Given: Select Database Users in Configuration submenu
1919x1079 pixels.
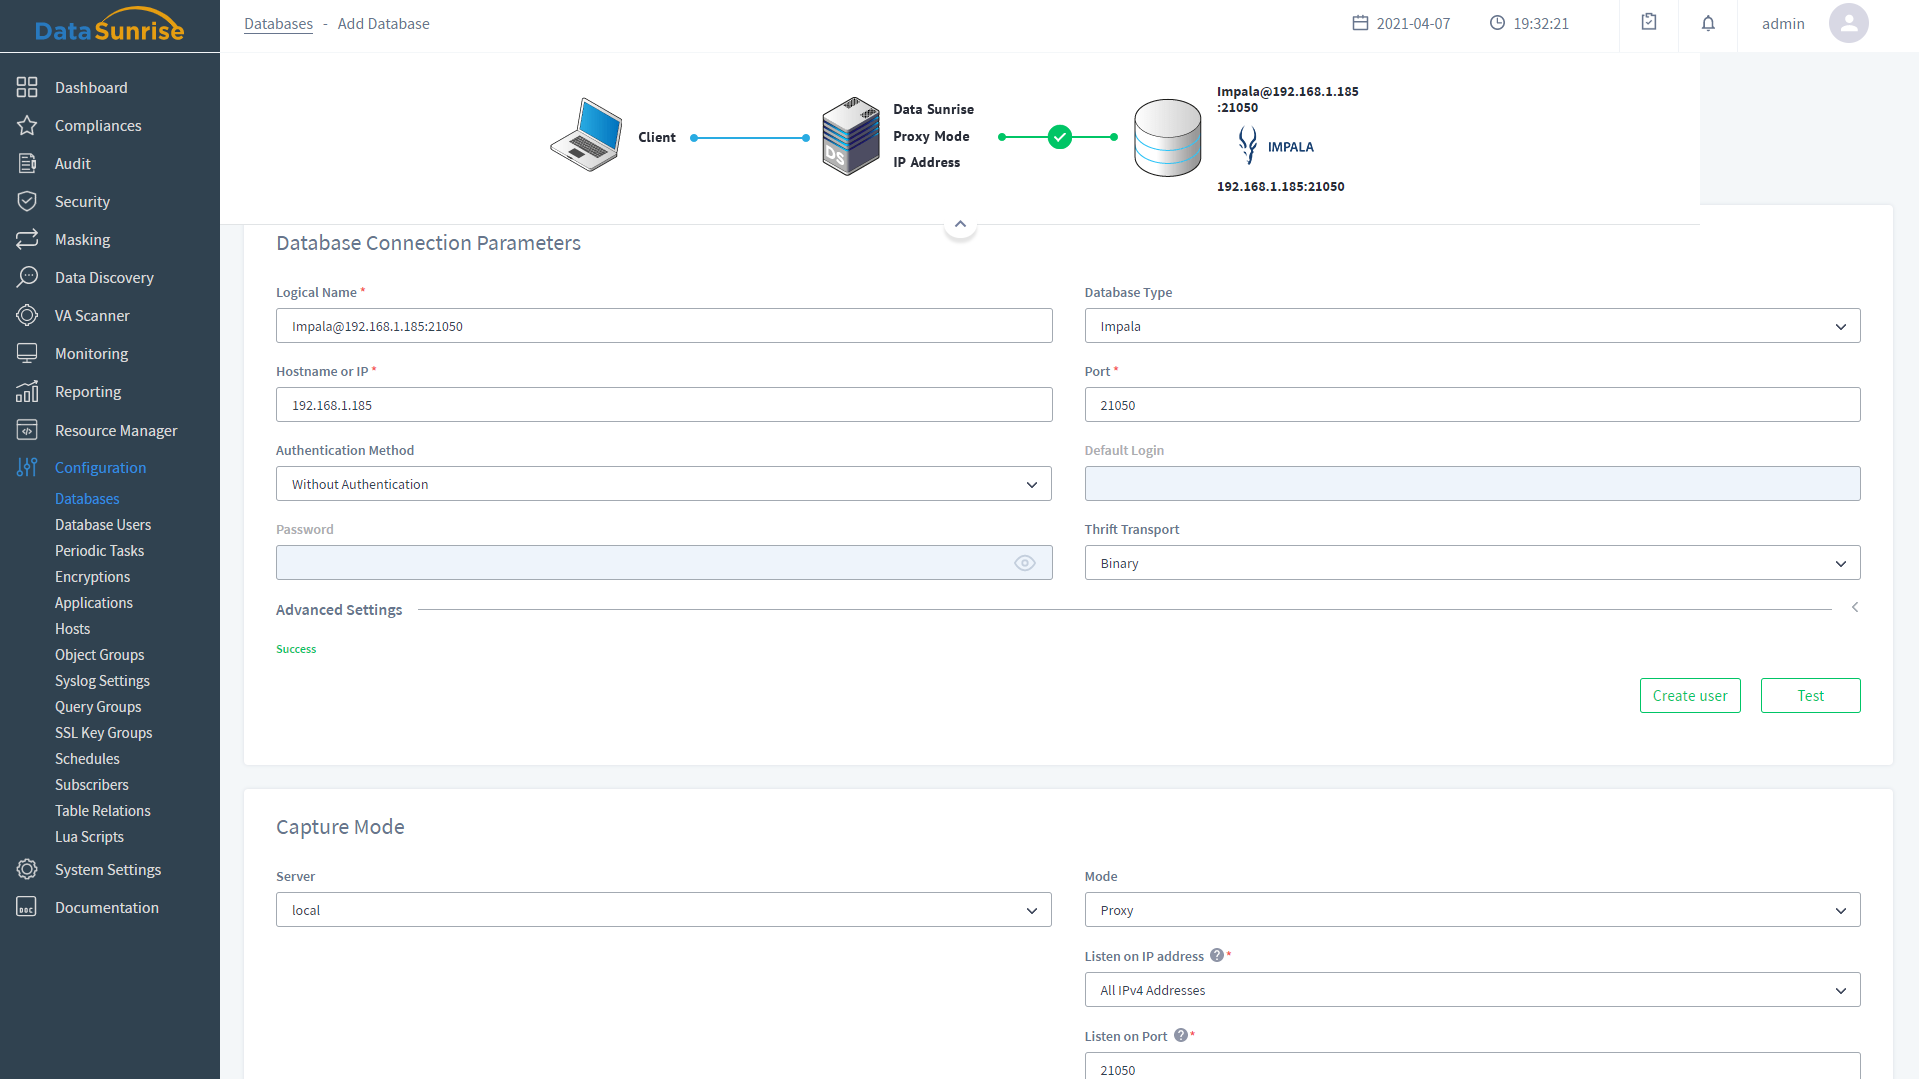Looking at the screenshot, I should coord(103,525).
